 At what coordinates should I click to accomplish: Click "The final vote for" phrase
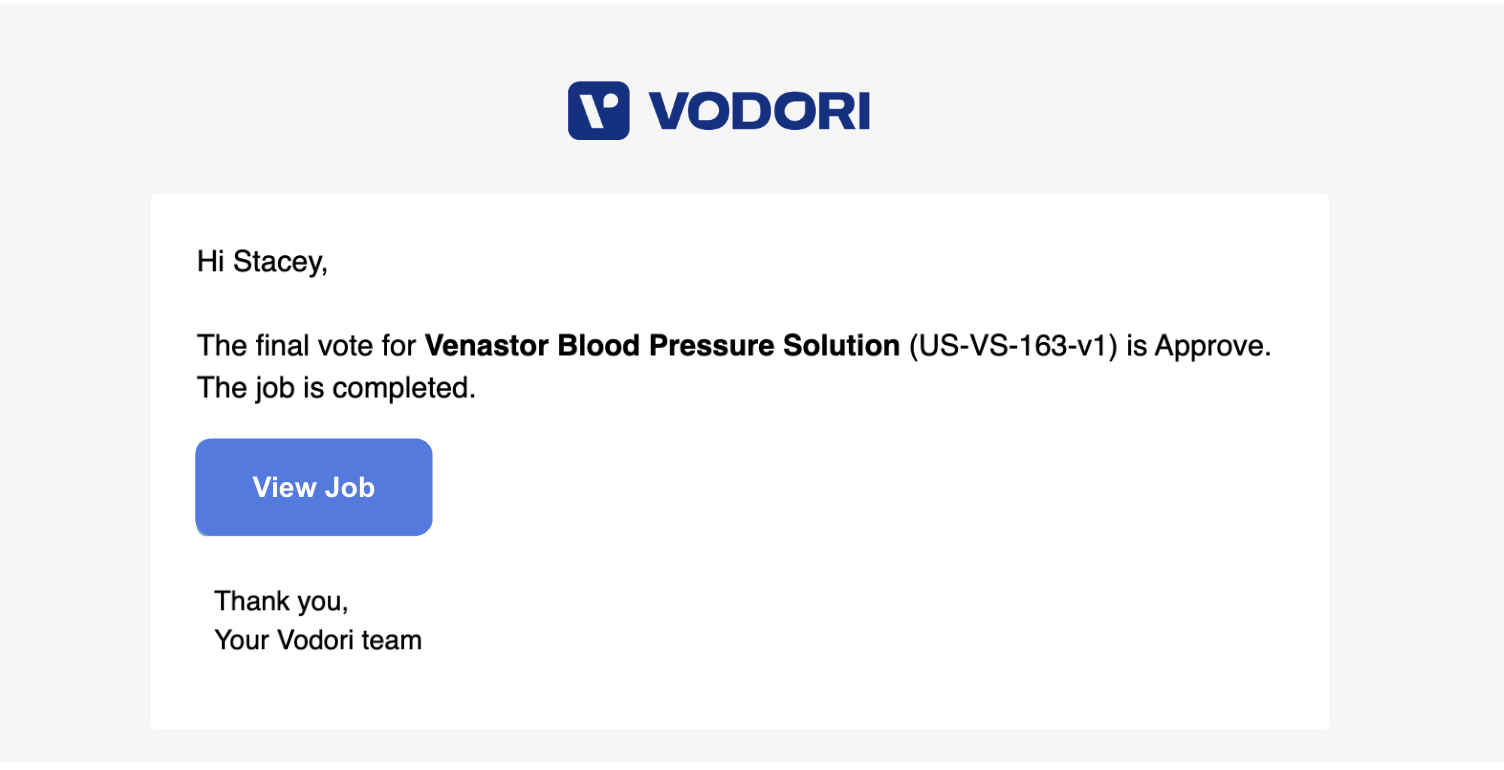click(x=307, y=346)
